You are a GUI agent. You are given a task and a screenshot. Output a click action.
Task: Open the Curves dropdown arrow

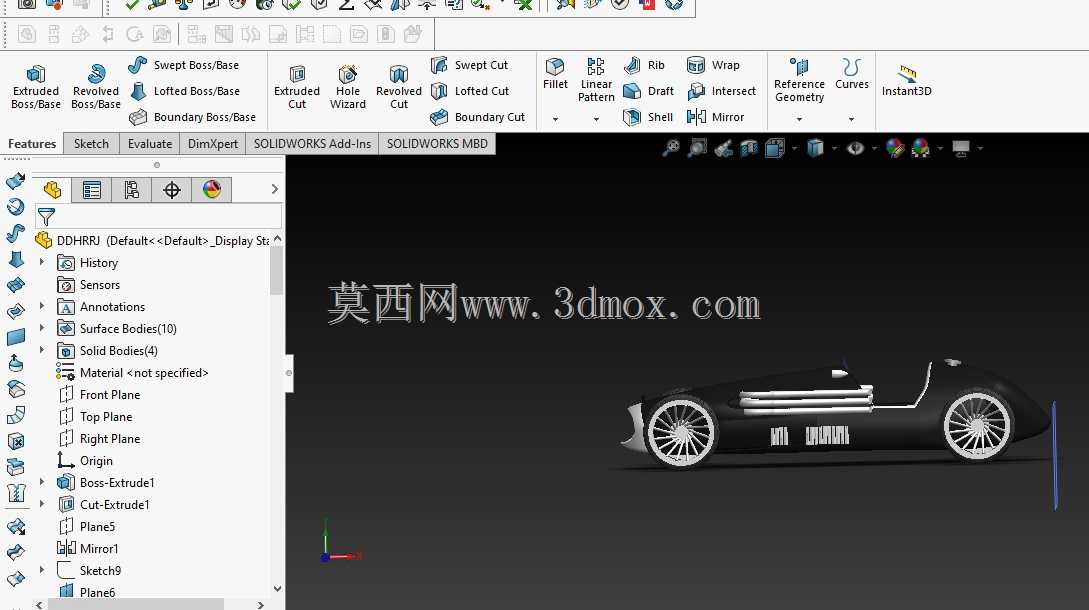[851, 119]
